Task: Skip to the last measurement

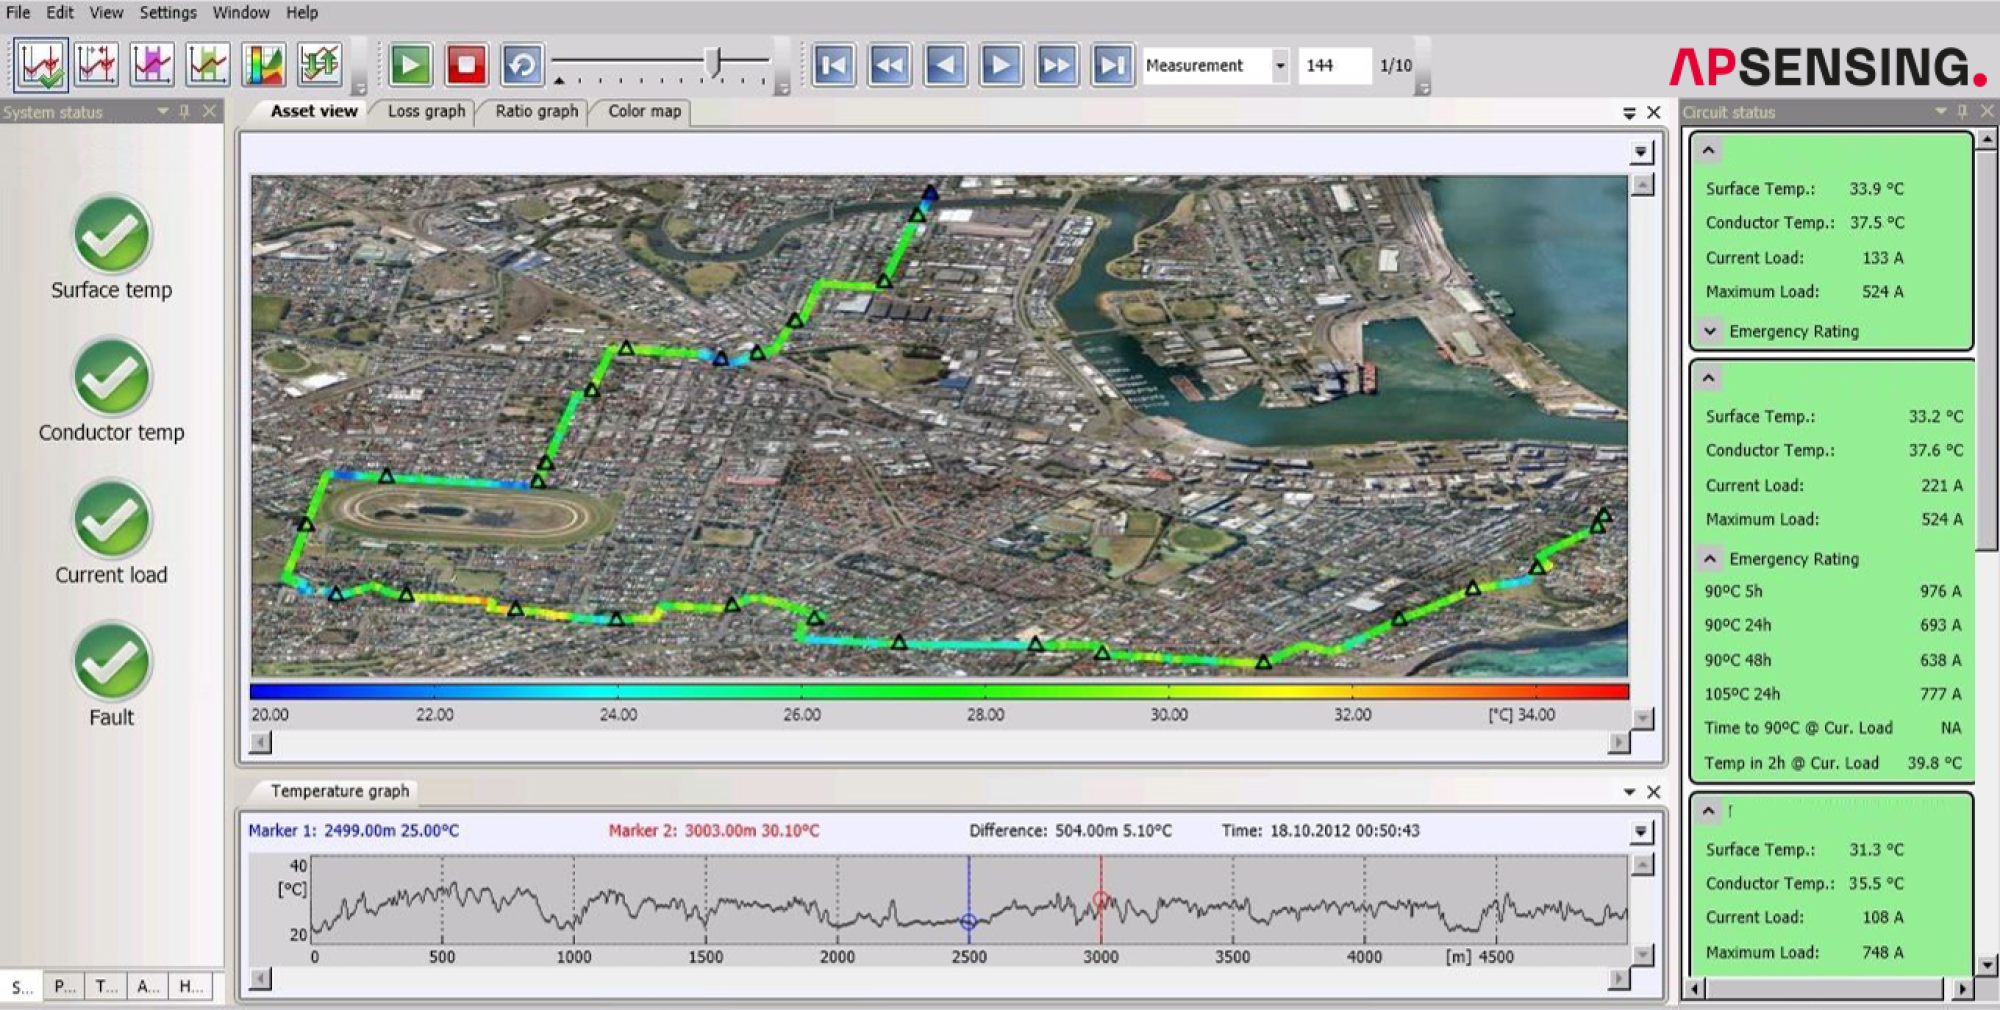Action: [x=1112, y=66]
